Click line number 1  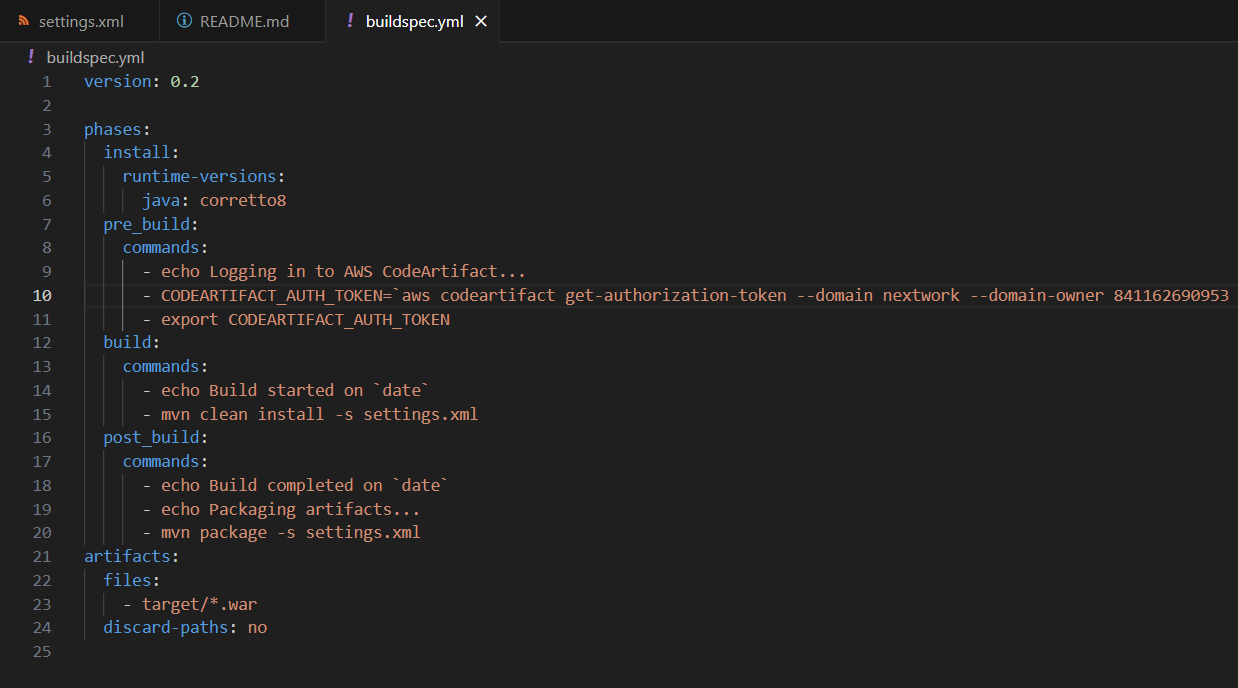click(46, 81)
